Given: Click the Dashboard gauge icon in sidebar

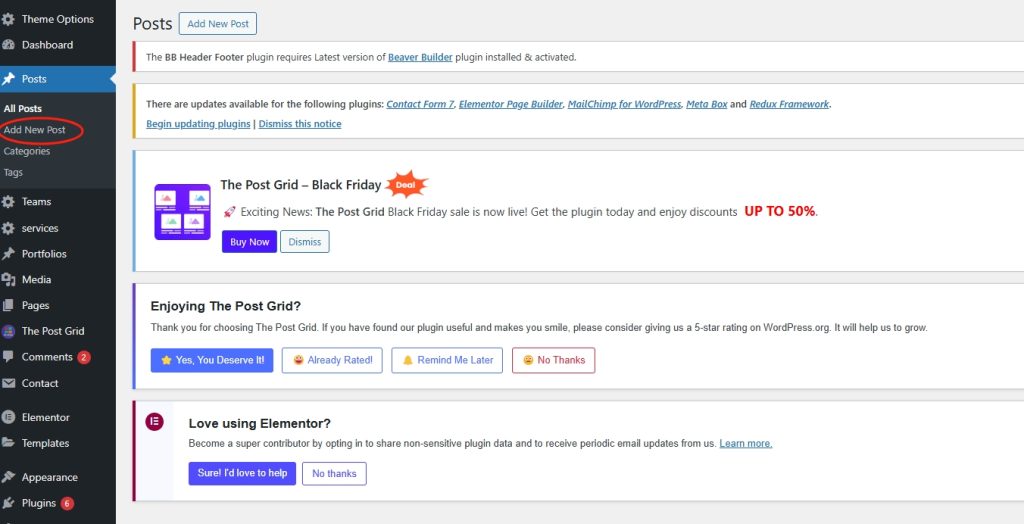Looking at the screenshot, I should click(x=9, y=45).
